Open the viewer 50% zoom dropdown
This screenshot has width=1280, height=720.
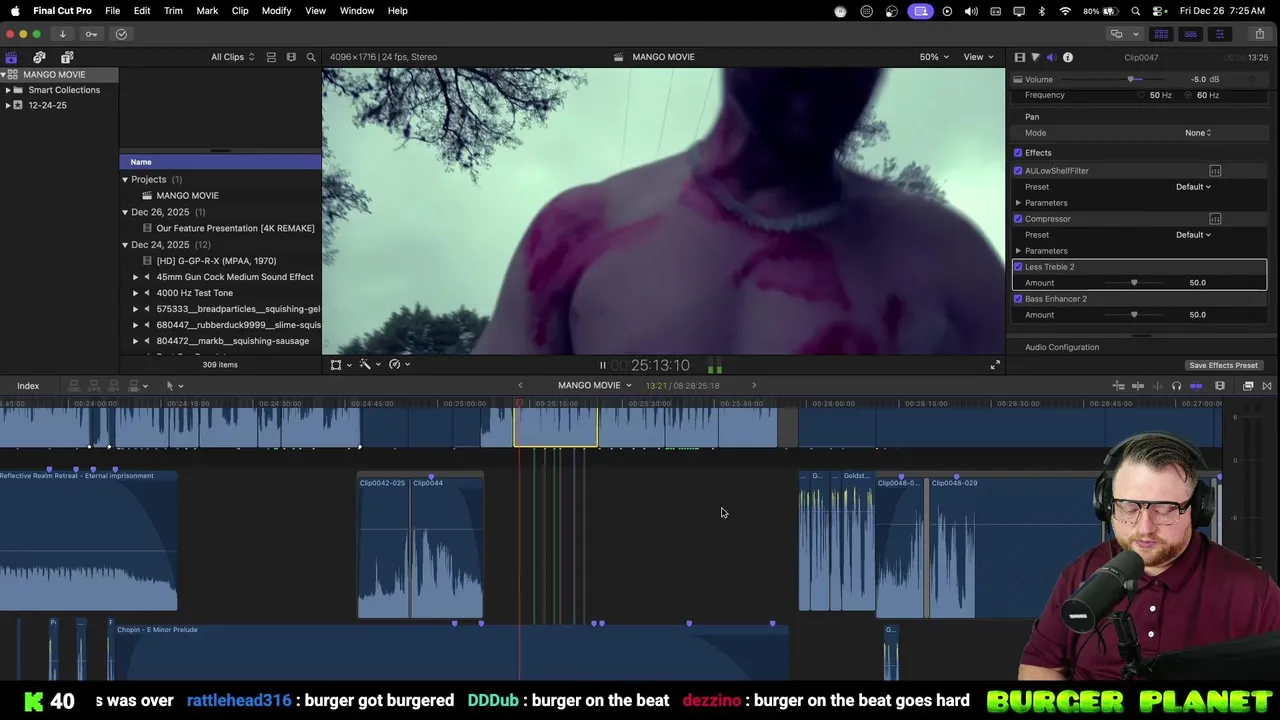(x=935, y=57)
